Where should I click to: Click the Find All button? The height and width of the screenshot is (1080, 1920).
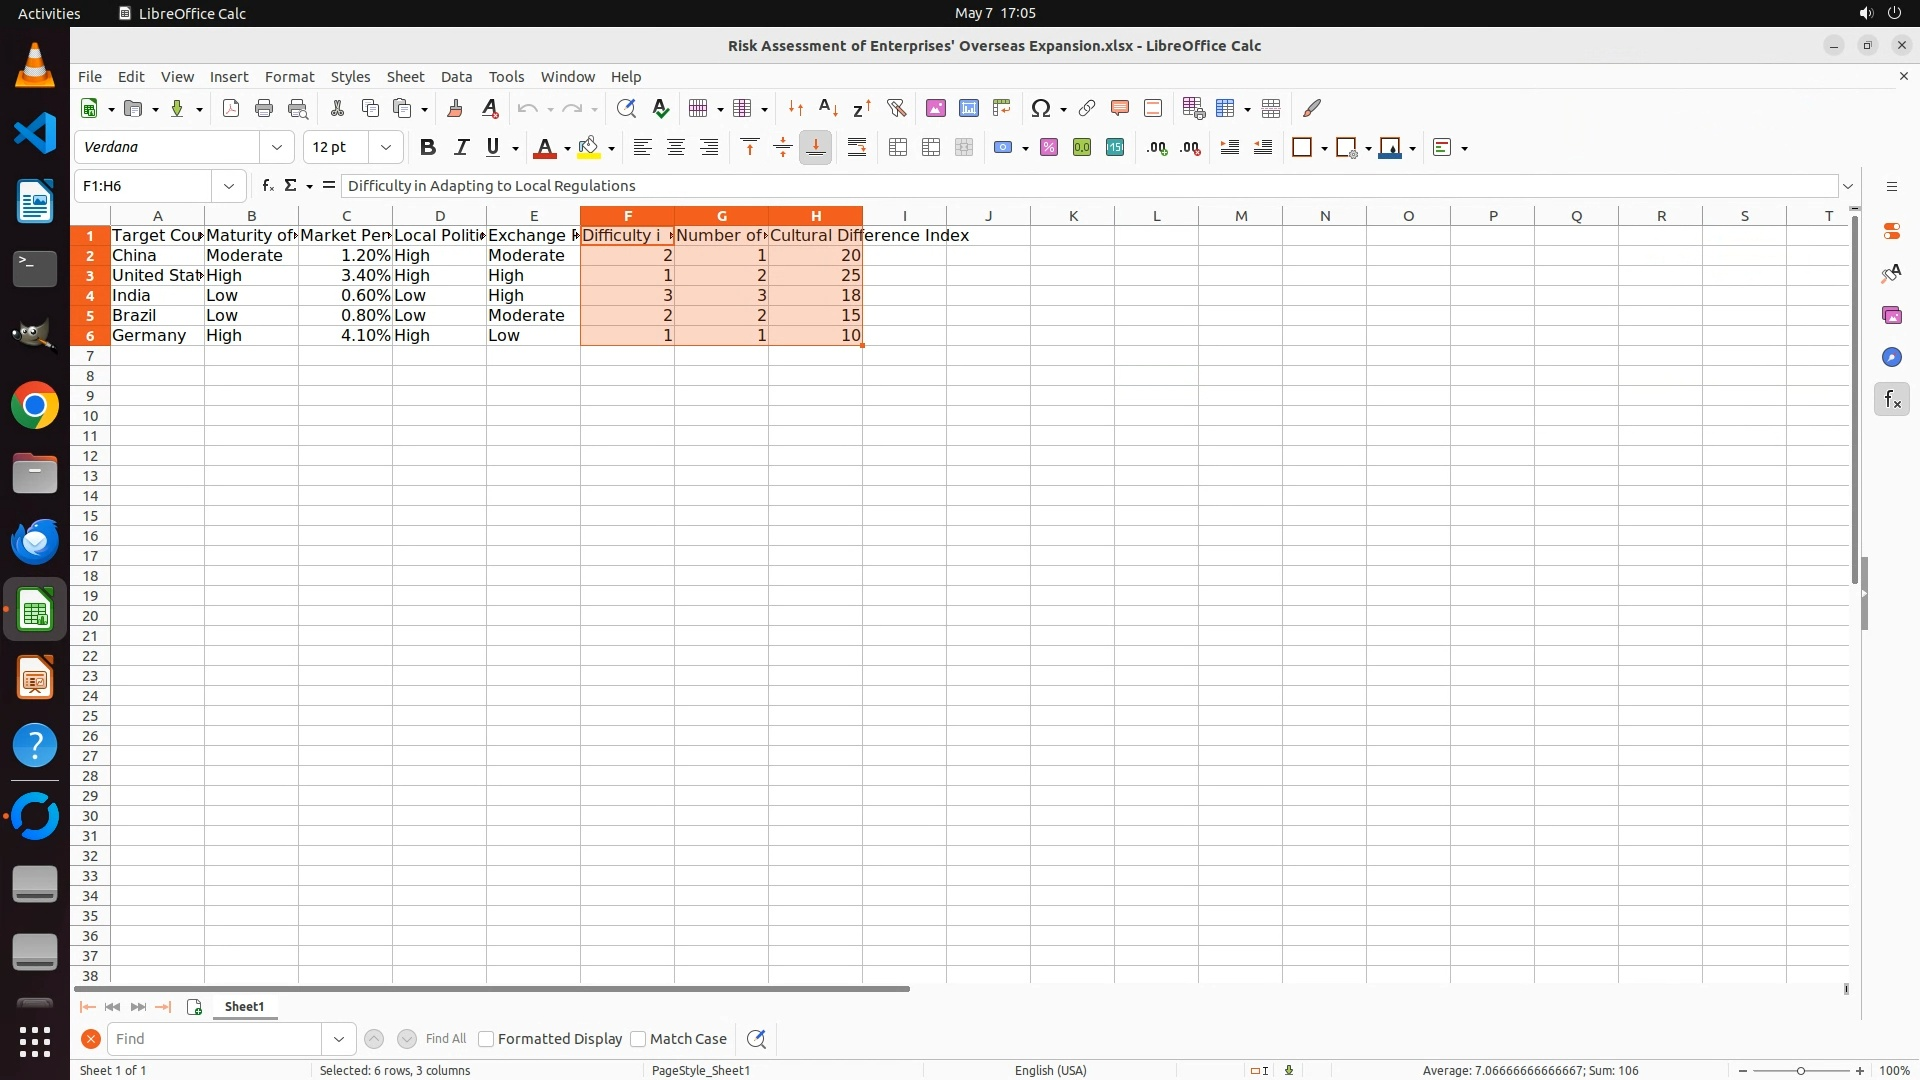(446, 1039)
